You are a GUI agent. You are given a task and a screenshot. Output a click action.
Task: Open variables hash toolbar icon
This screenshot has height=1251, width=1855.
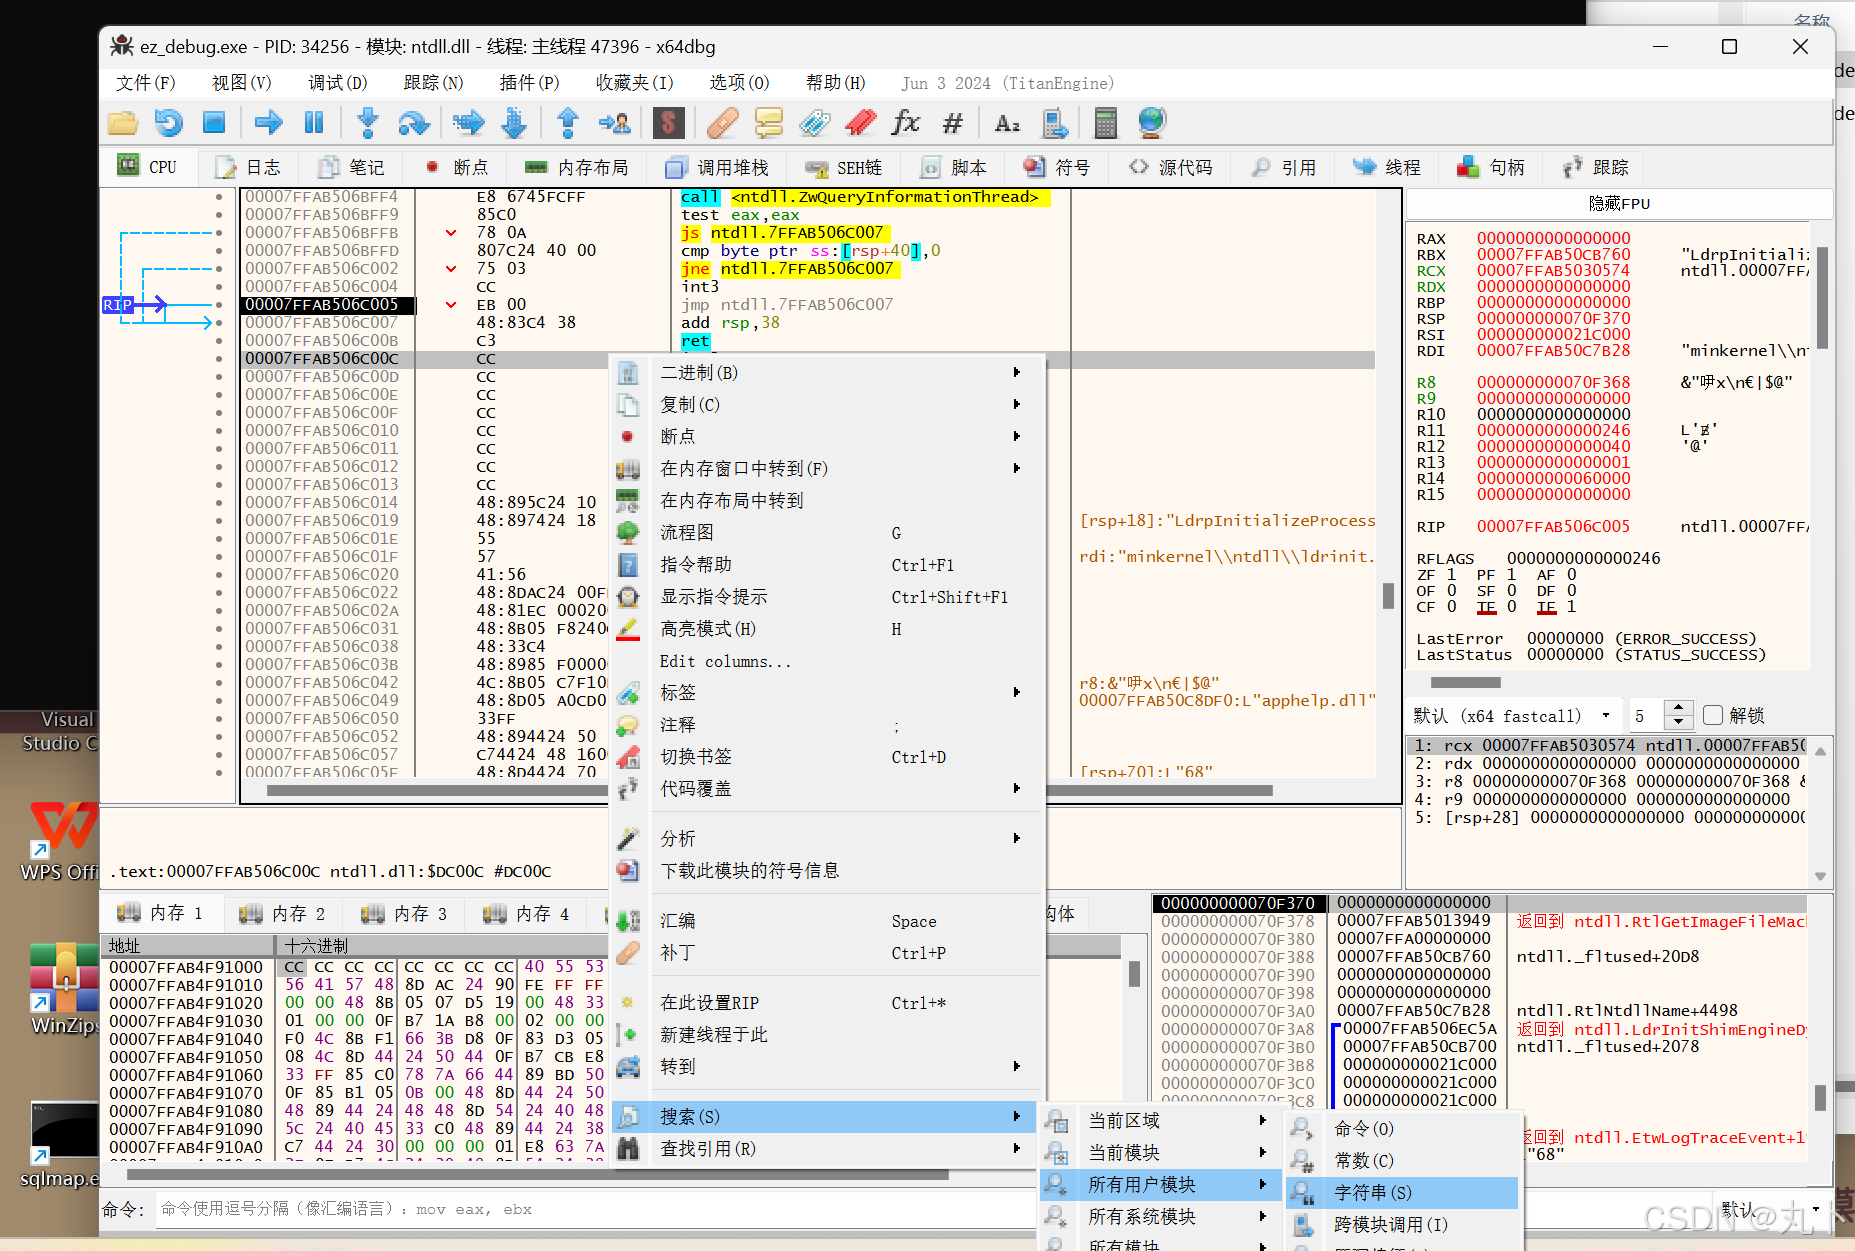coord(952,123)
